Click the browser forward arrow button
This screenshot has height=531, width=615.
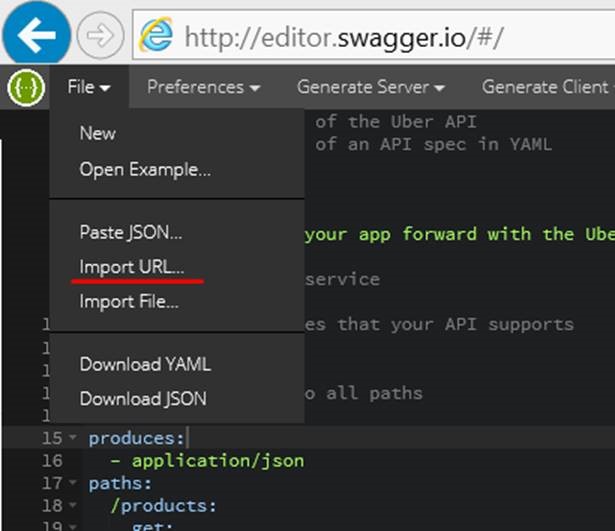[x=100, y=35]
